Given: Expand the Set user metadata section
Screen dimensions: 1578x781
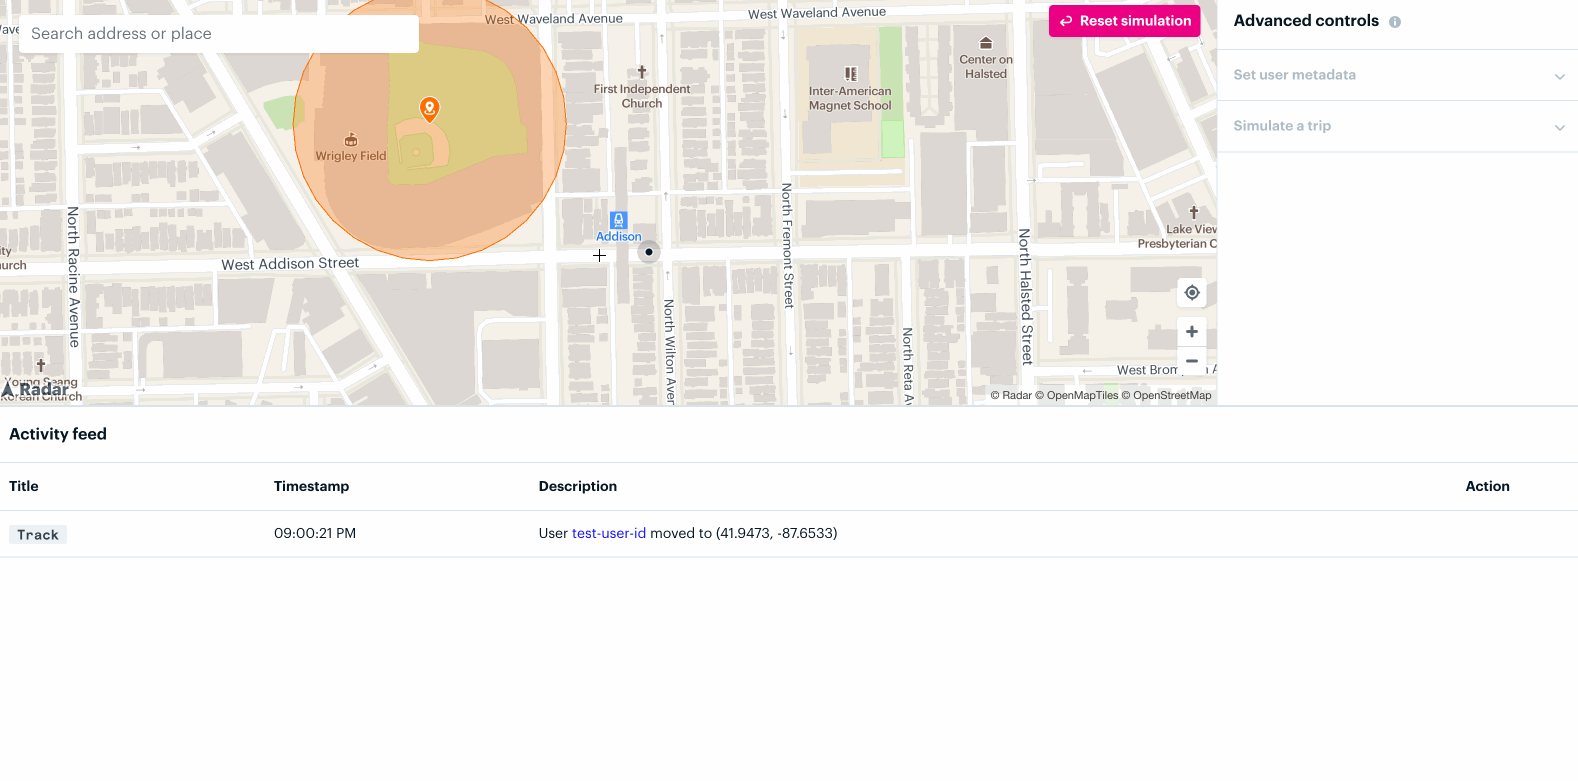Looking at the screenshot, I should coord(1397,75).
